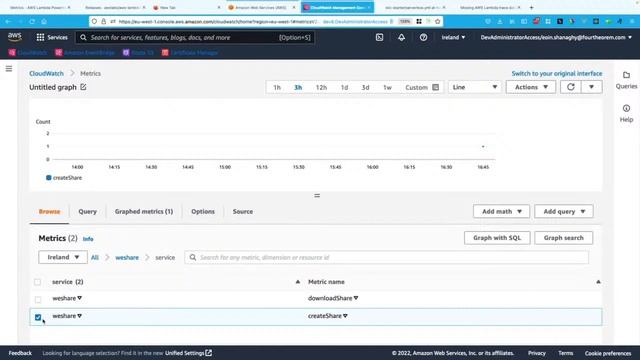Click the Amazon EventBridge favorite shortcut
This screenshot has height=360, width=640.
(x=85, y=53)
